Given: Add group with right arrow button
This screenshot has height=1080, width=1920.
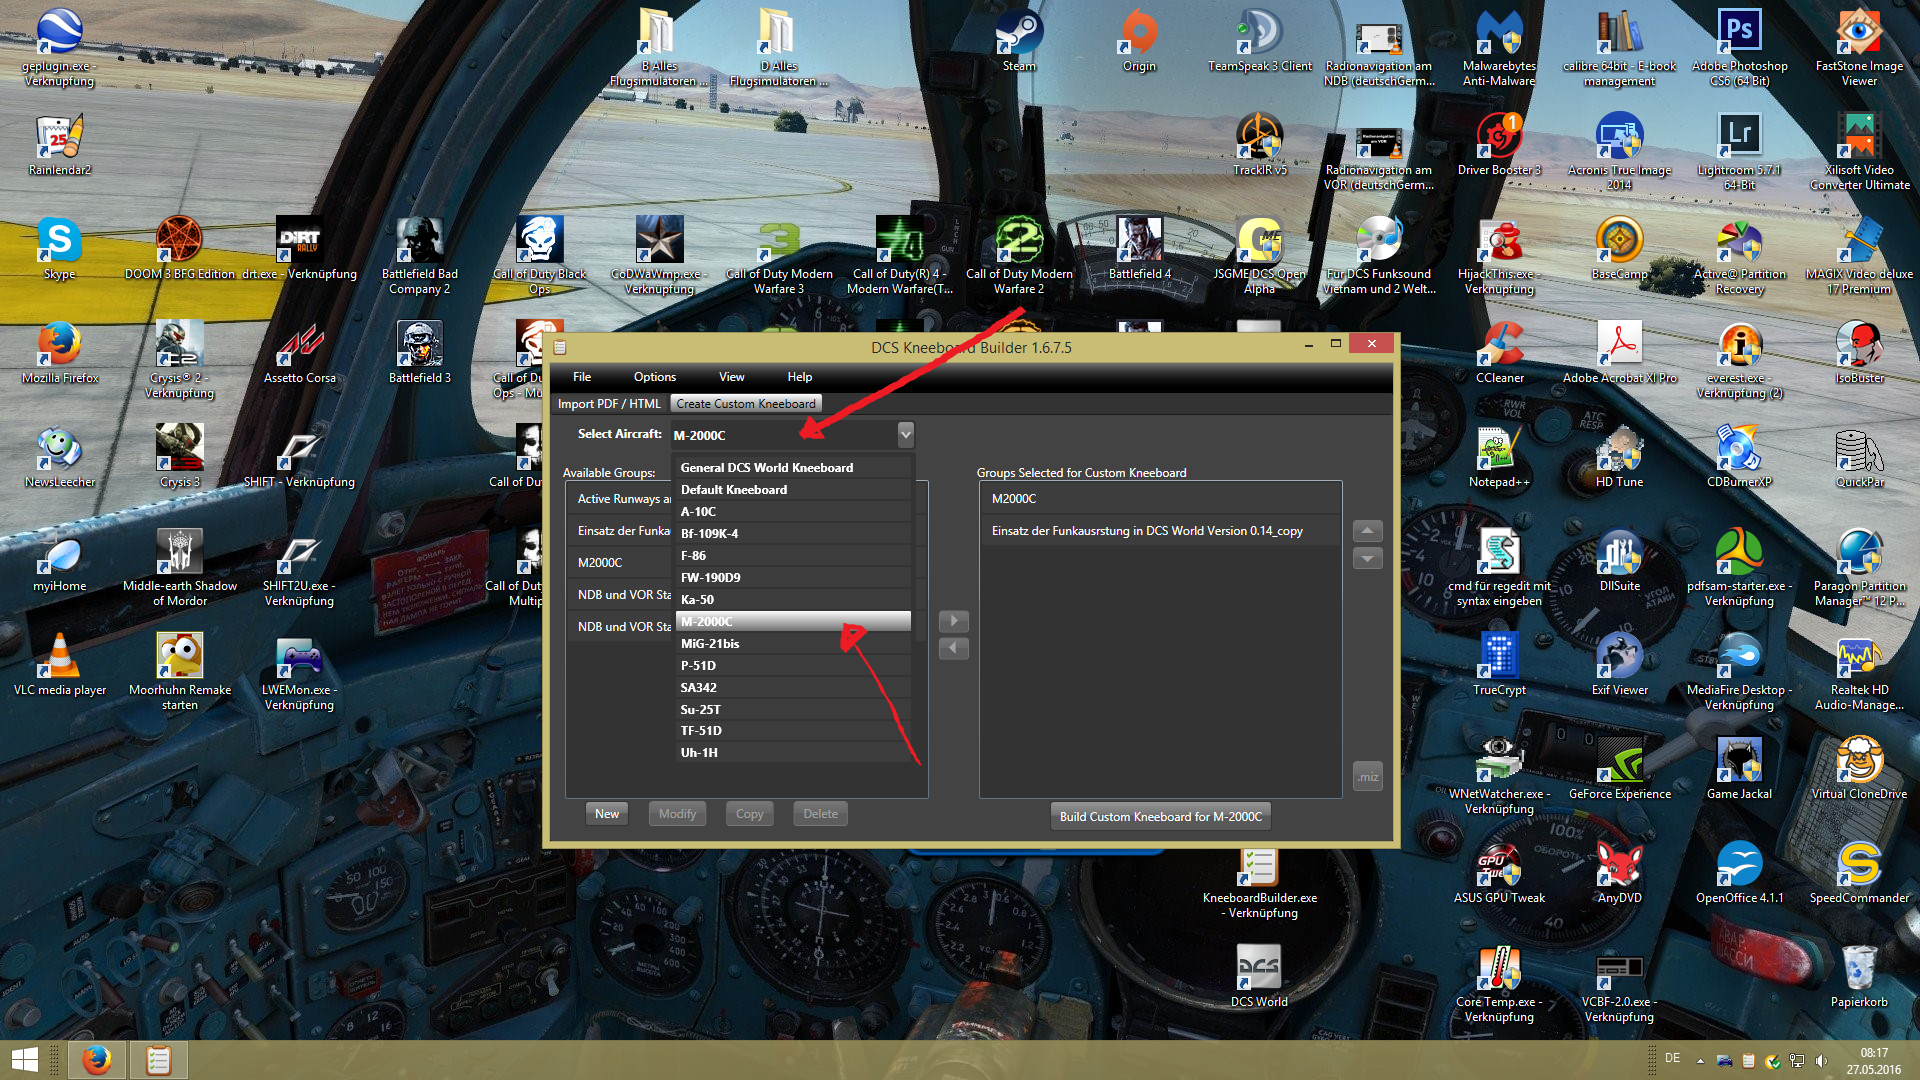Looking at the screenshot, I should [x=954, y=621].
